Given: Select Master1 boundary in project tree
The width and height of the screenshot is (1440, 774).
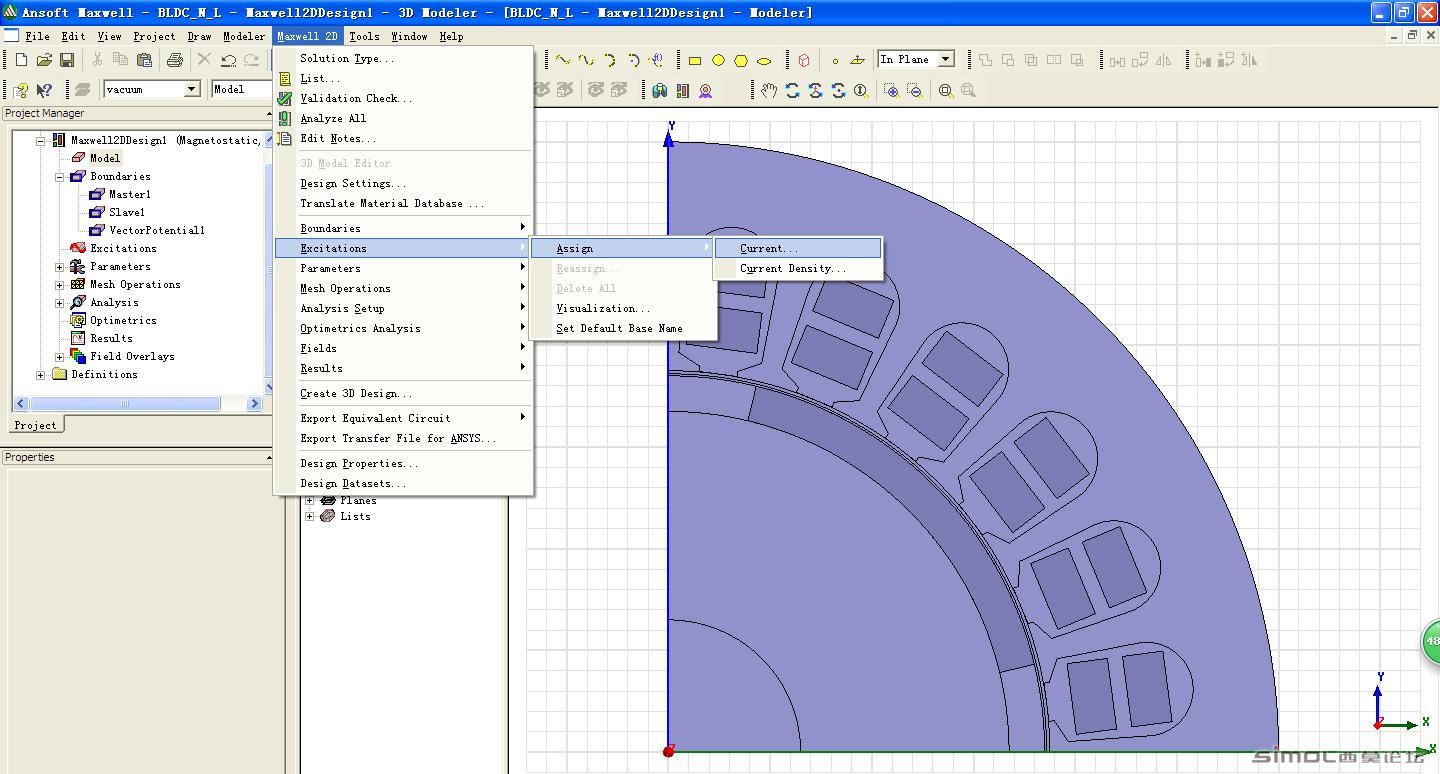Looking at the screenshot, I should pos(130,194).
